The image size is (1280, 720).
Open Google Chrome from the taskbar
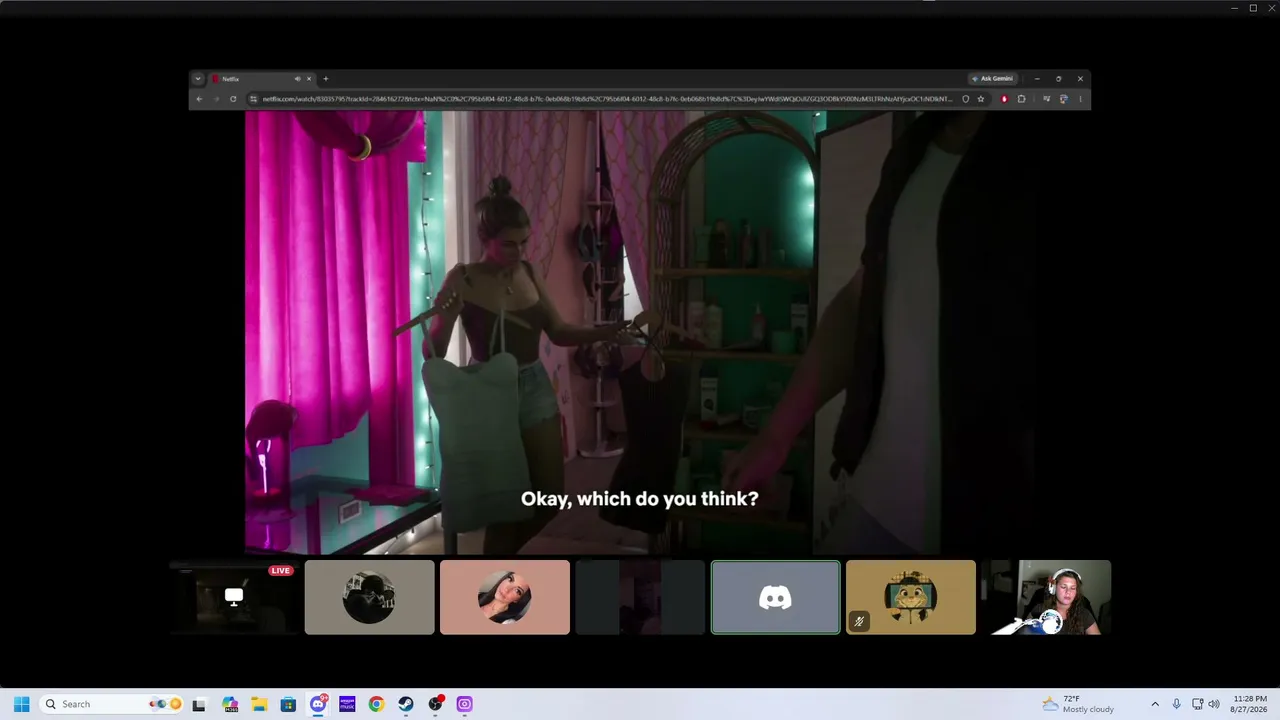point(376,704)
